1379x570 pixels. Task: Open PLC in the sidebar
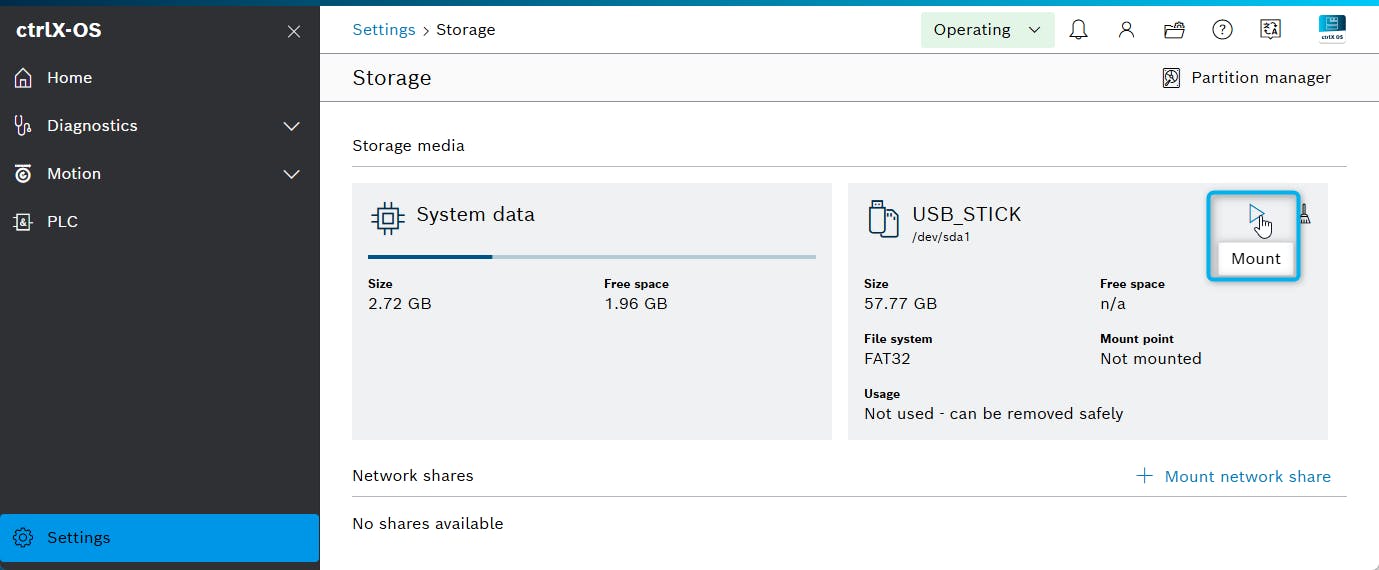(x=62, y=222)
